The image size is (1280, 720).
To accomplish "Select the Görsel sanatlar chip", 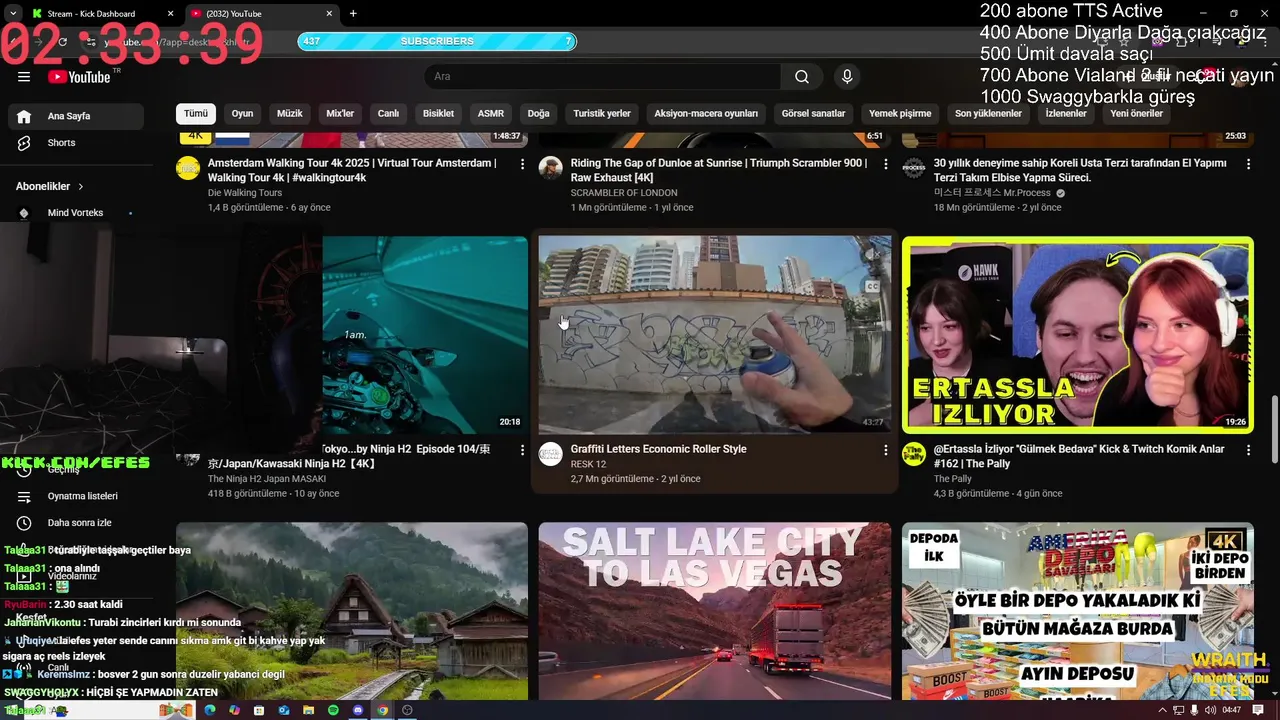I will pos(814,114).
